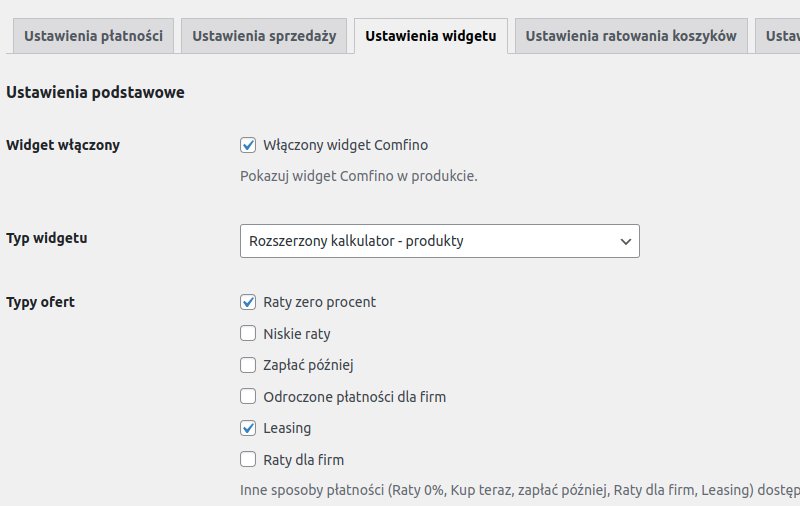800x506 pixels.
Task: Open the Typ widgetu dropdown
Action: point(440,241)
